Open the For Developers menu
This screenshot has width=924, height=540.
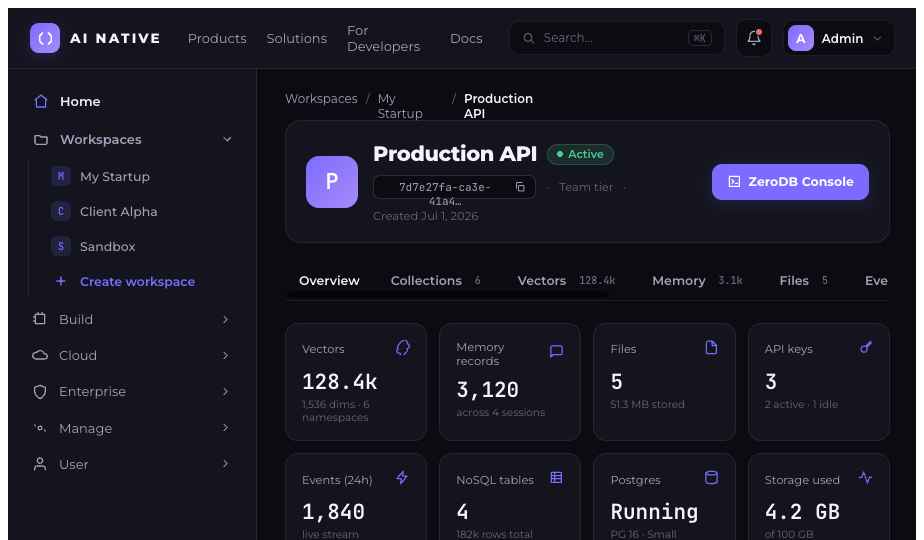(383, 38)
